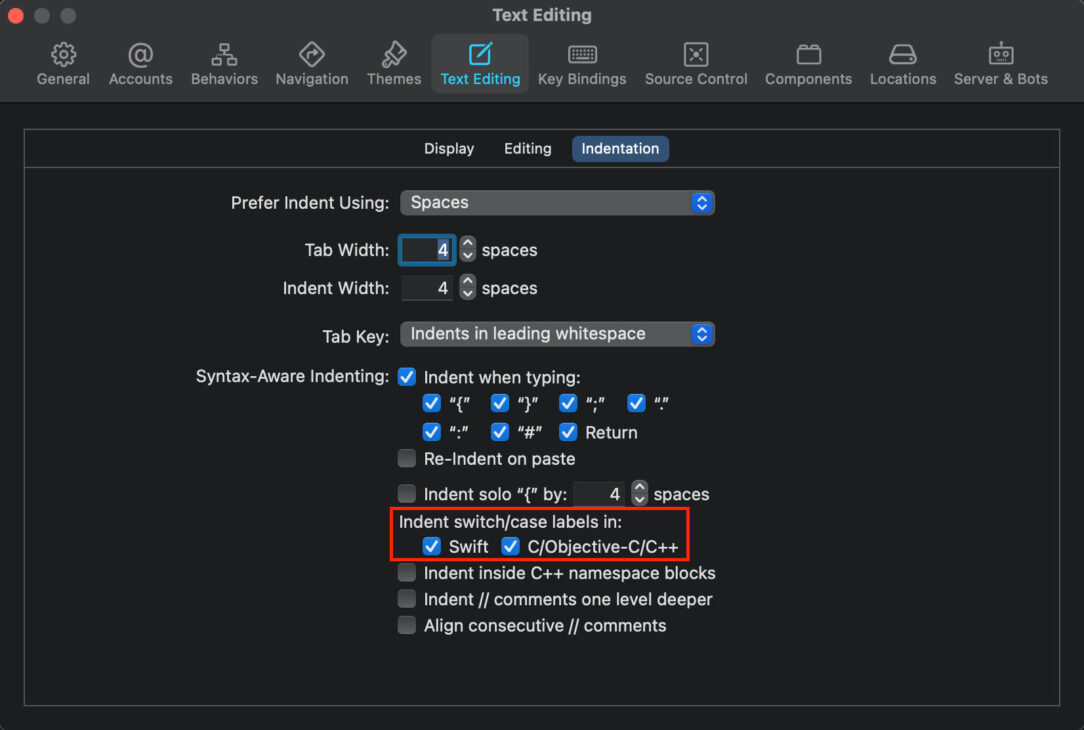Uncheck the ":" indent trigger checkbox

tap(431, 432)
